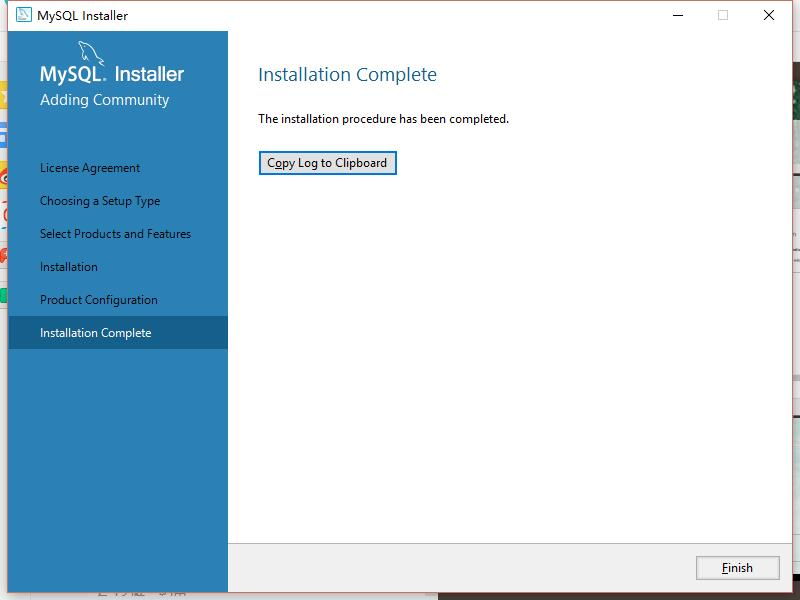This screenshot has width=800, height=600.
Task: Click the MySQL Installer title bar text
Action: [x=83, y=16]
